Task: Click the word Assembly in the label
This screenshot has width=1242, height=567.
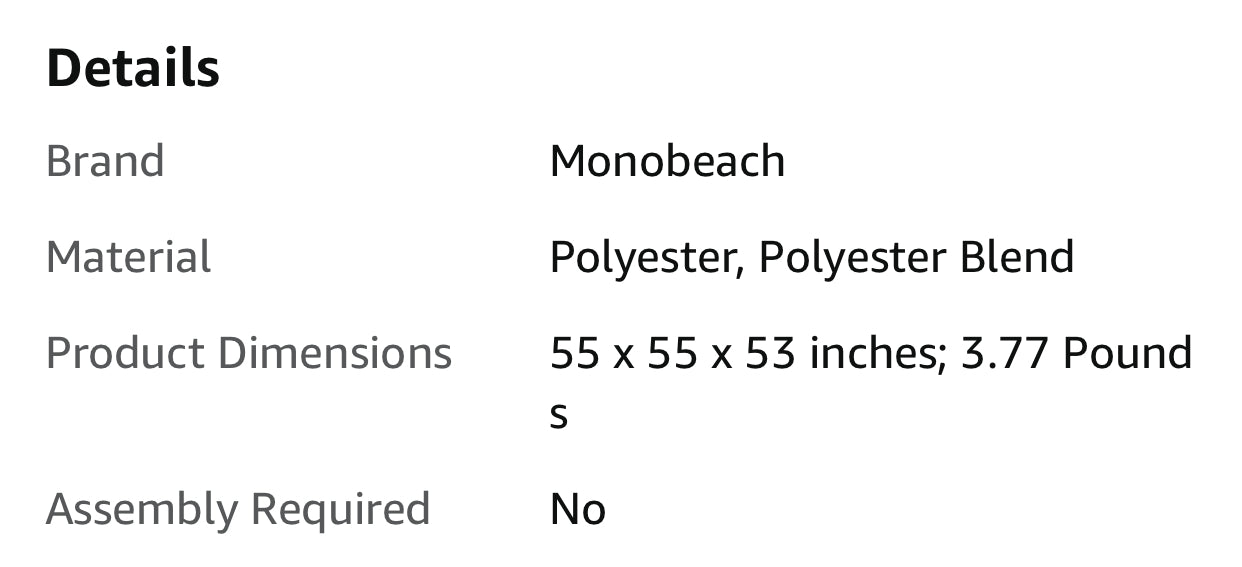Action: click(141, 509)
